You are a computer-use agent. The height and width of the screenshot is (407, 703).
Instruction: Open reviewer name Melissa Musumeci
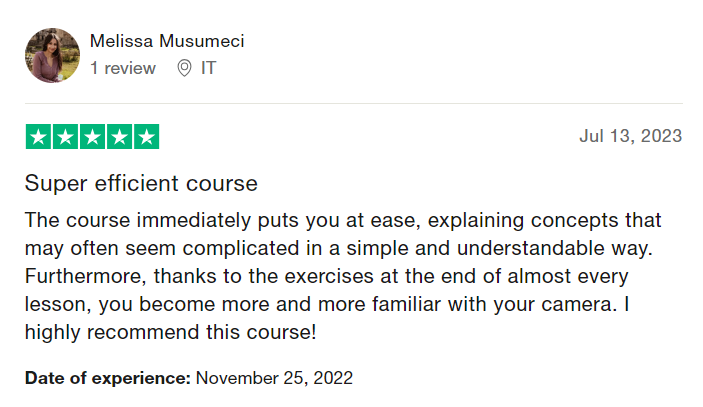(x=167, y=41)
